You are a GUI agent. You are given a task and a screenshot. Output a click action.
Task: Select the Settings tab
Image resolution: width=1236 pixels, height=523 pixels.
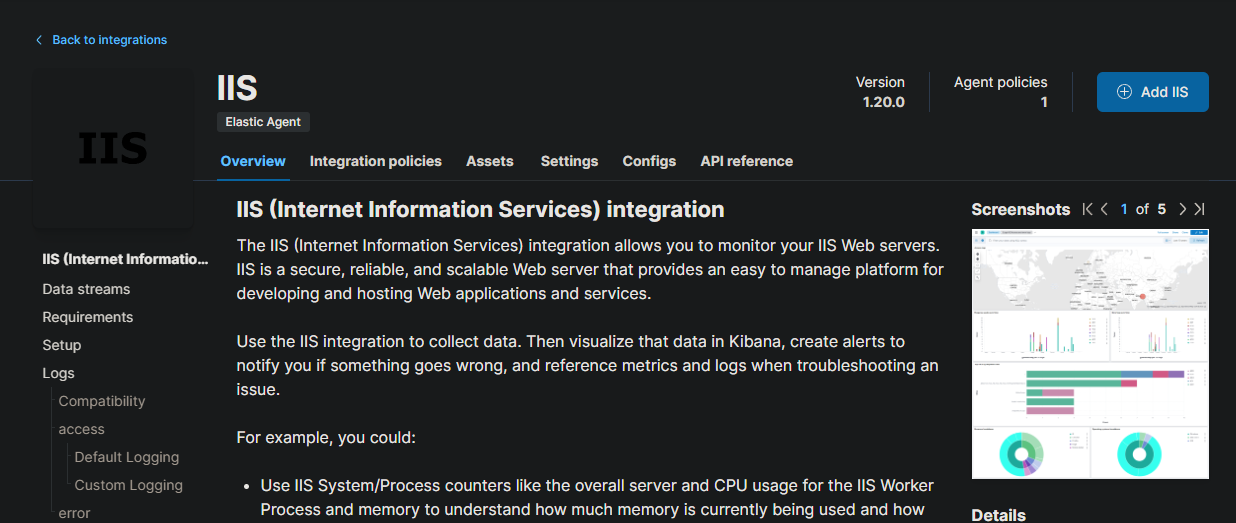tap(569, 161)
